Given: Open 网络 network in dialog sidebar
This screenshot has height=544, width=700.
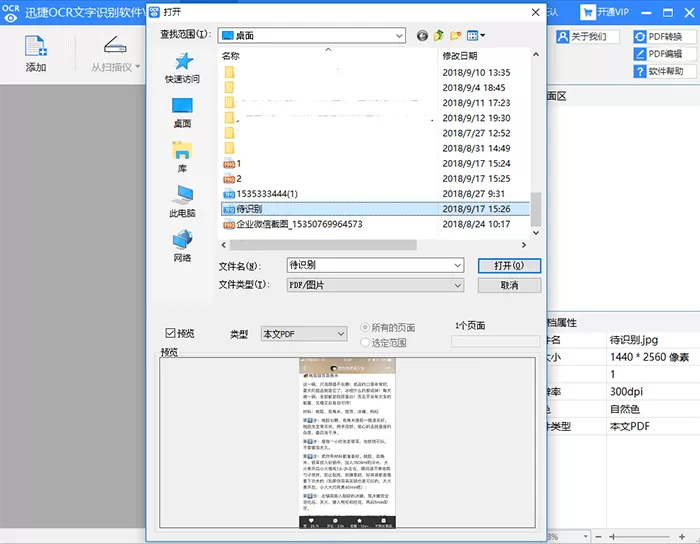Looking at the screenshot, I should coord(183,245).
